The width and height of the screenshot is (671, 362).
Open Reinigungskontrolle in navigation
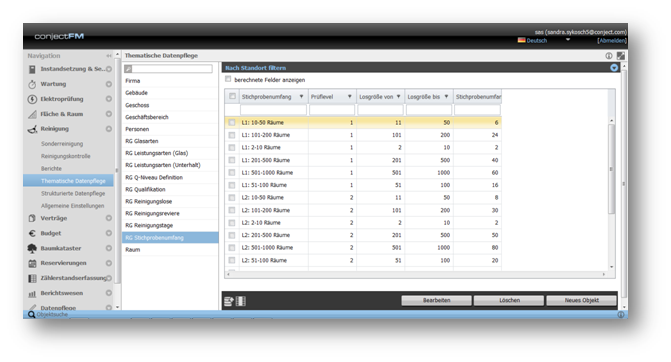tap(65, 156)
